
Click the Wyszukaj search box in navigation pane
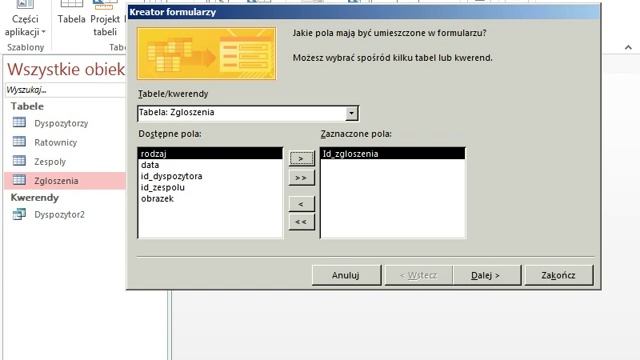[65, 90]
